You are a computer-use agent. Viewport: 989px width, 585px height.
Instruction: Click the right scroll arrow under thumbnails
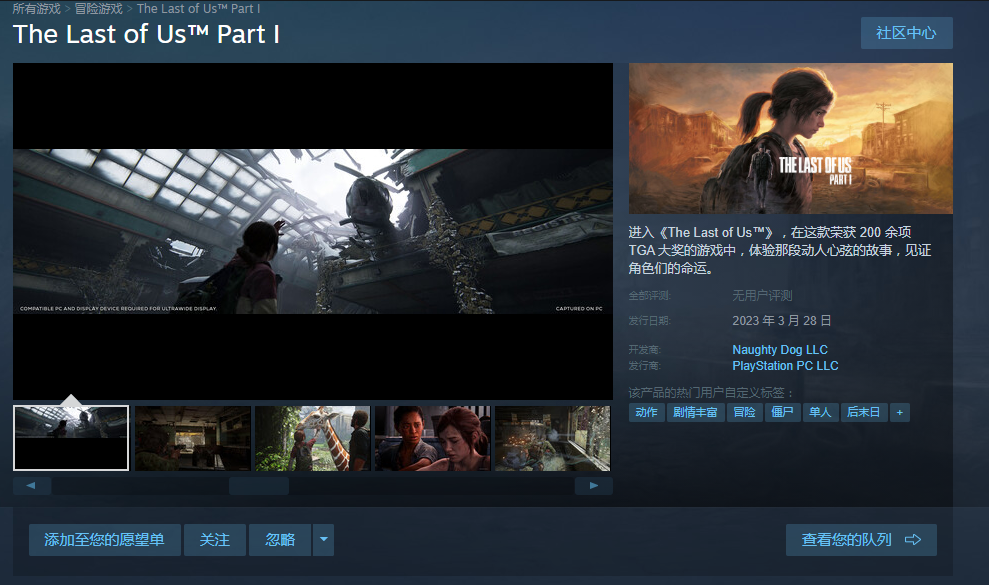[x=594, y=486]
